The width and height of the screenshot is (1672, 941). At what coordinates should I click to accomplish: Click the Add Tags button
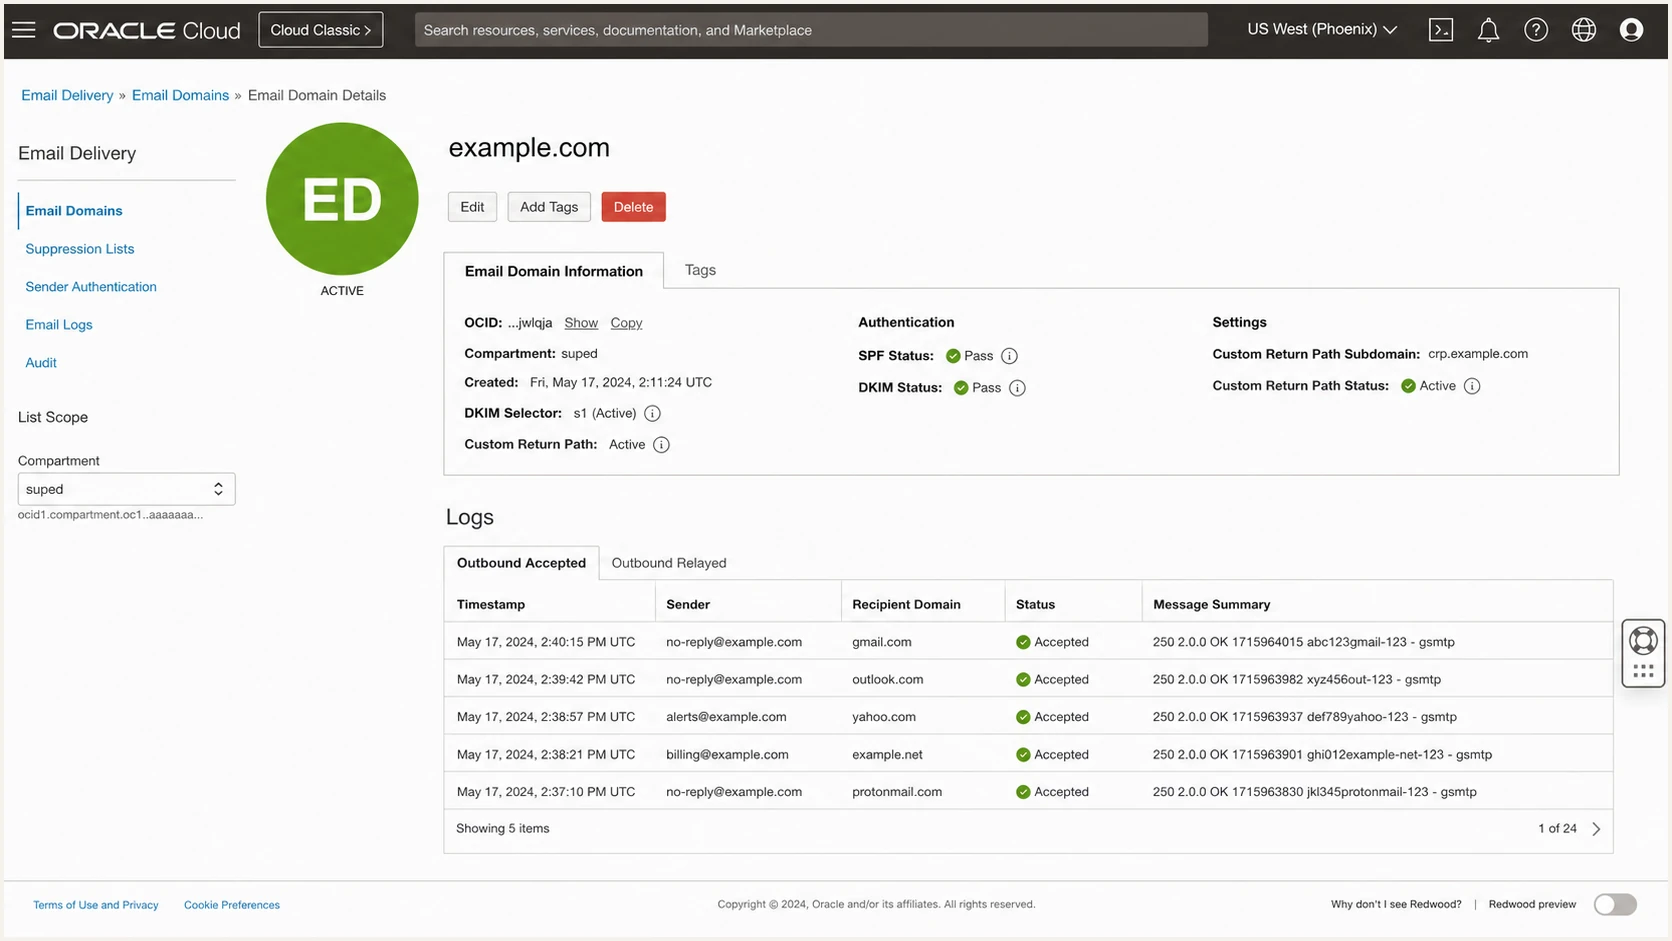[x=549, y=207]
